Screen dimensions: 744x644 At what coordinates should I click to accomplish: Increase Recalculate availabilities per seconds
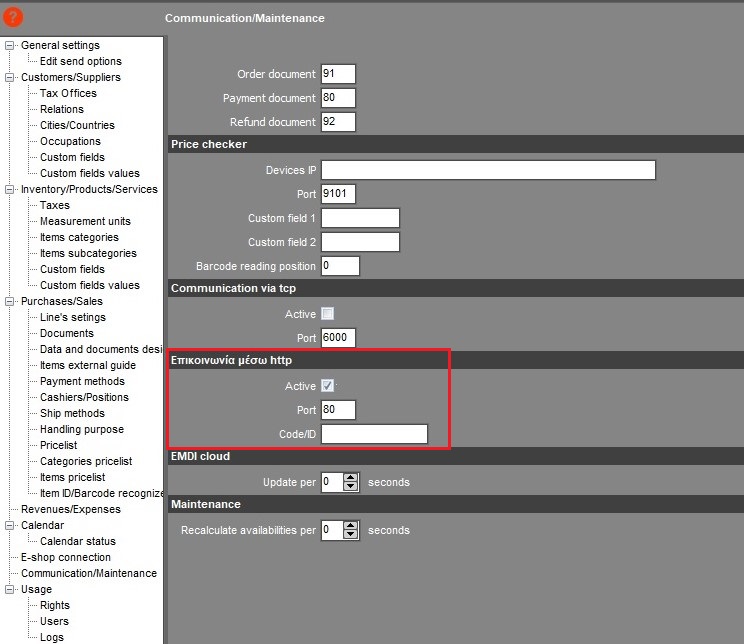[x=351, y=525]
